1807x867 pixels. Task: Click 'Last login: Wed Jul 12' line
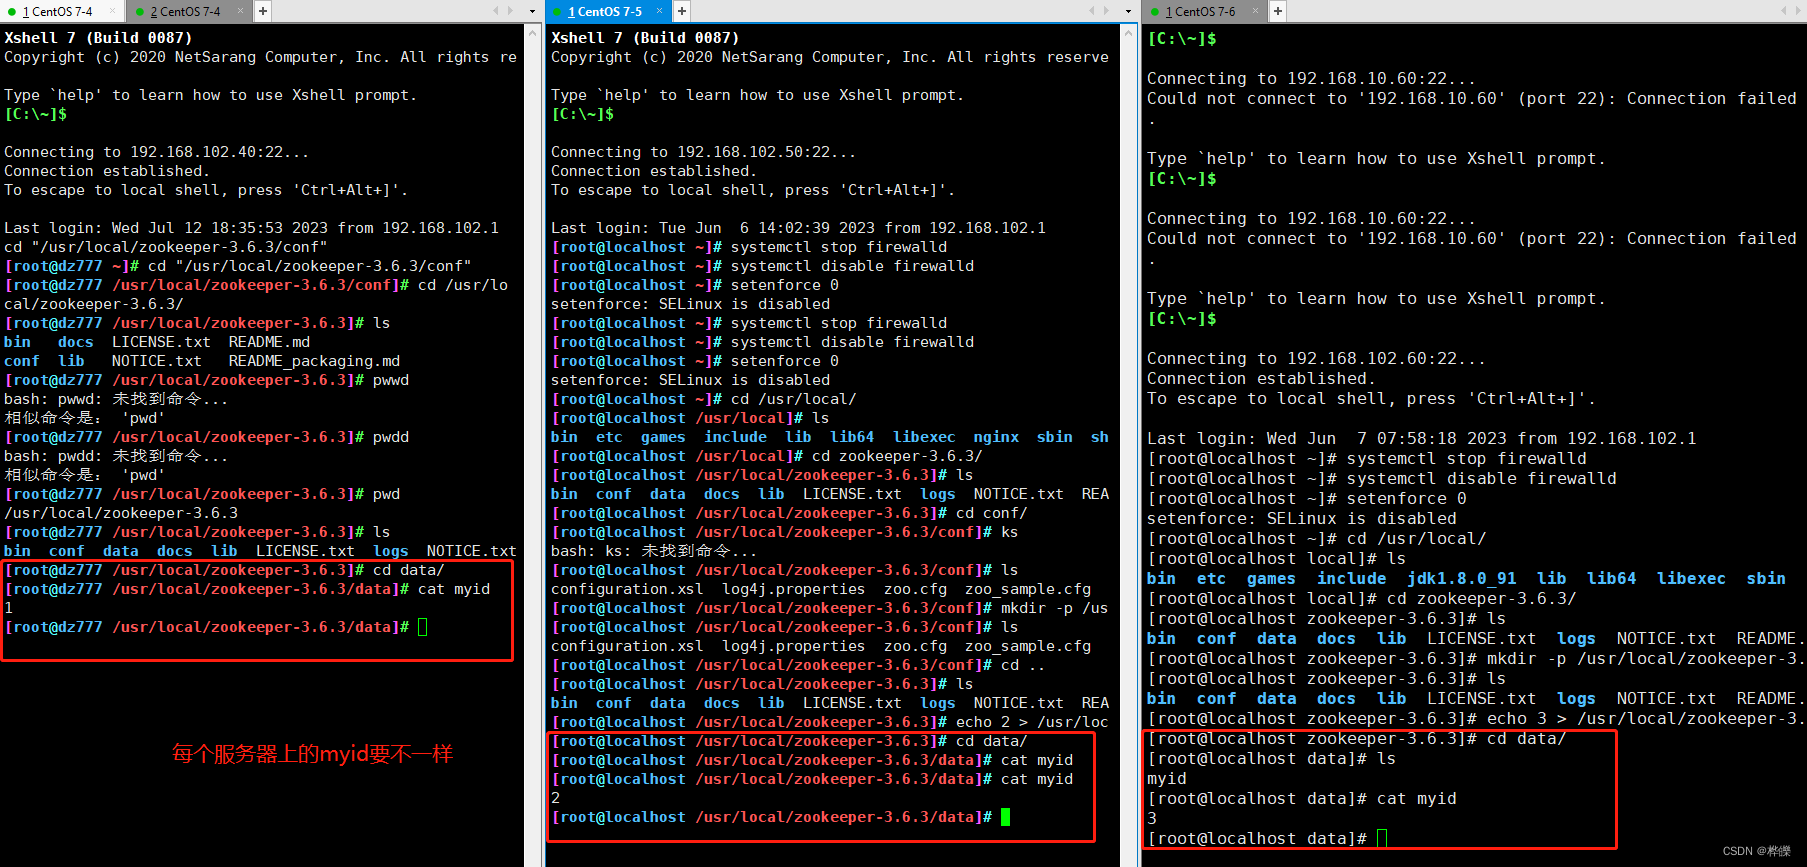pos(251,228)
